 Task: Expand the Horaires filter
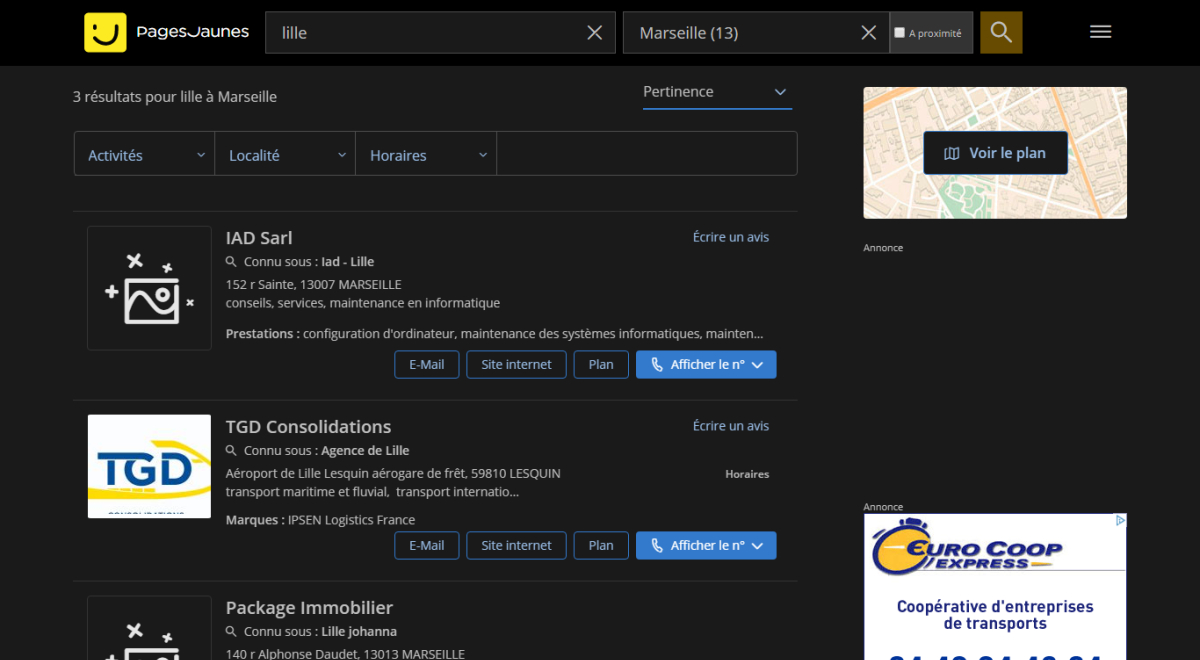point(426,154)
